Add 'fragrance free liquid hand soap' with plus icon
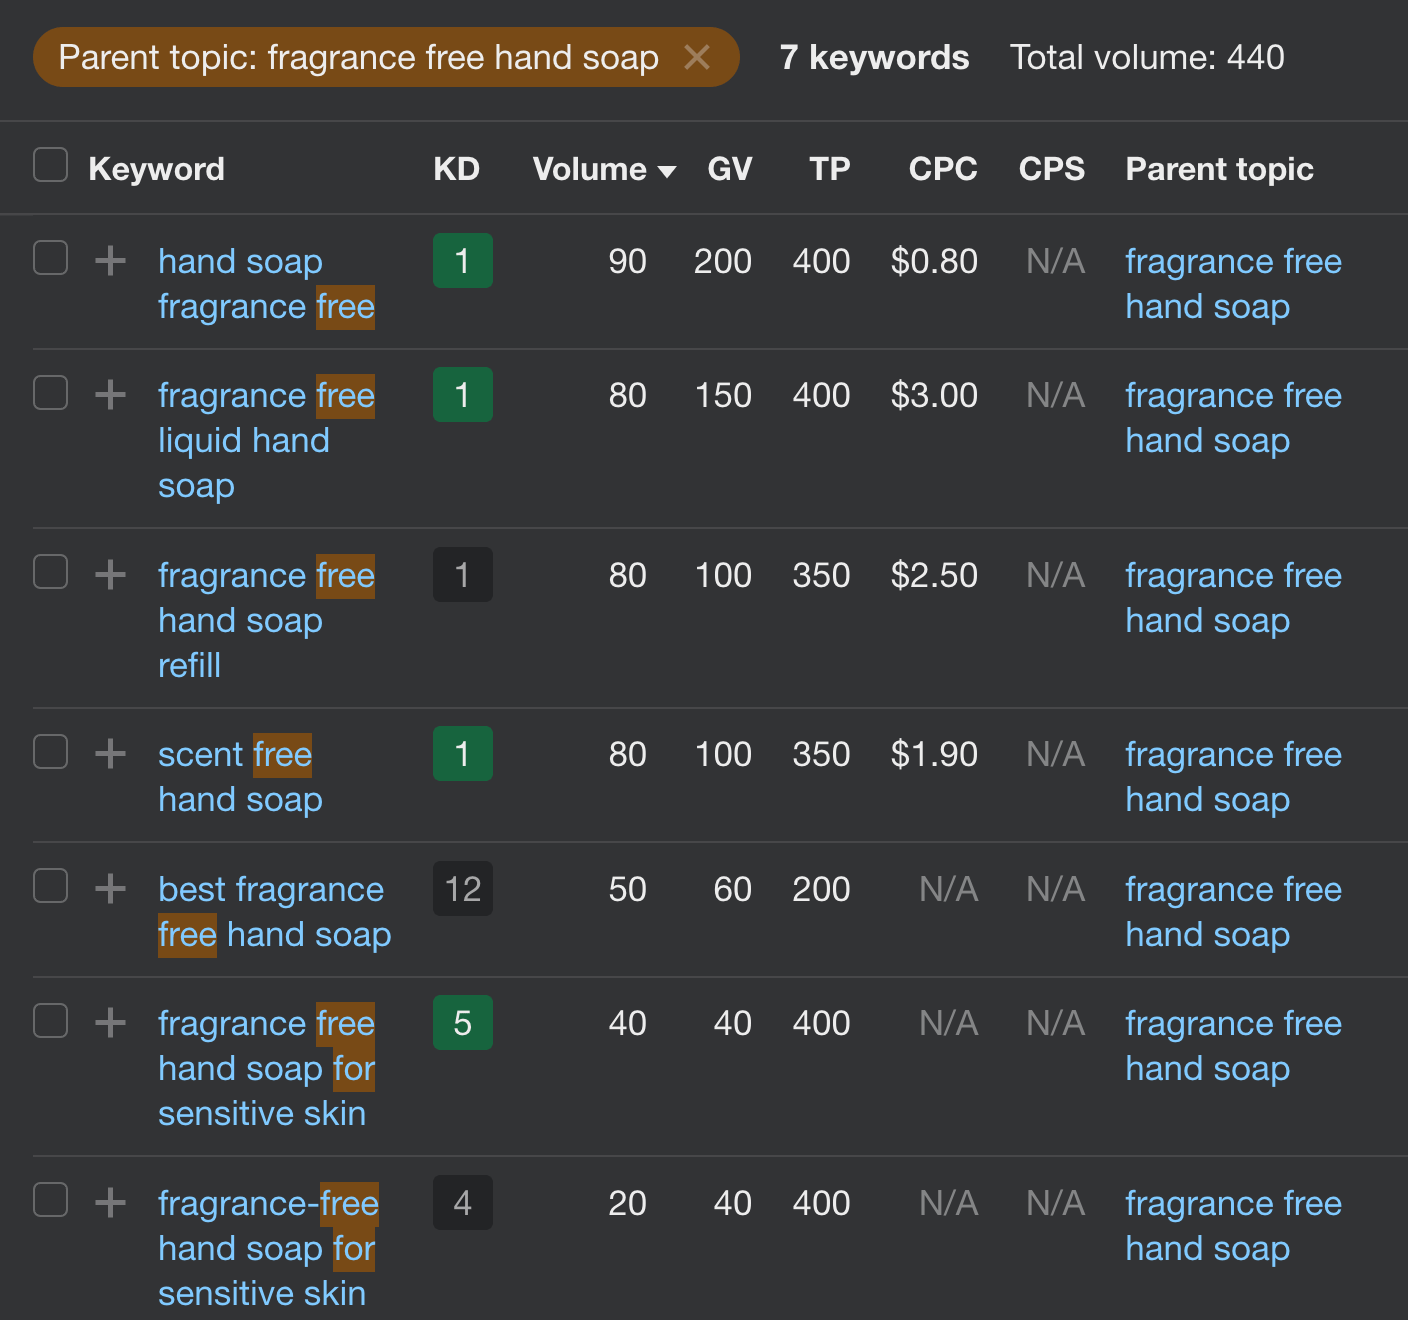 110,395
